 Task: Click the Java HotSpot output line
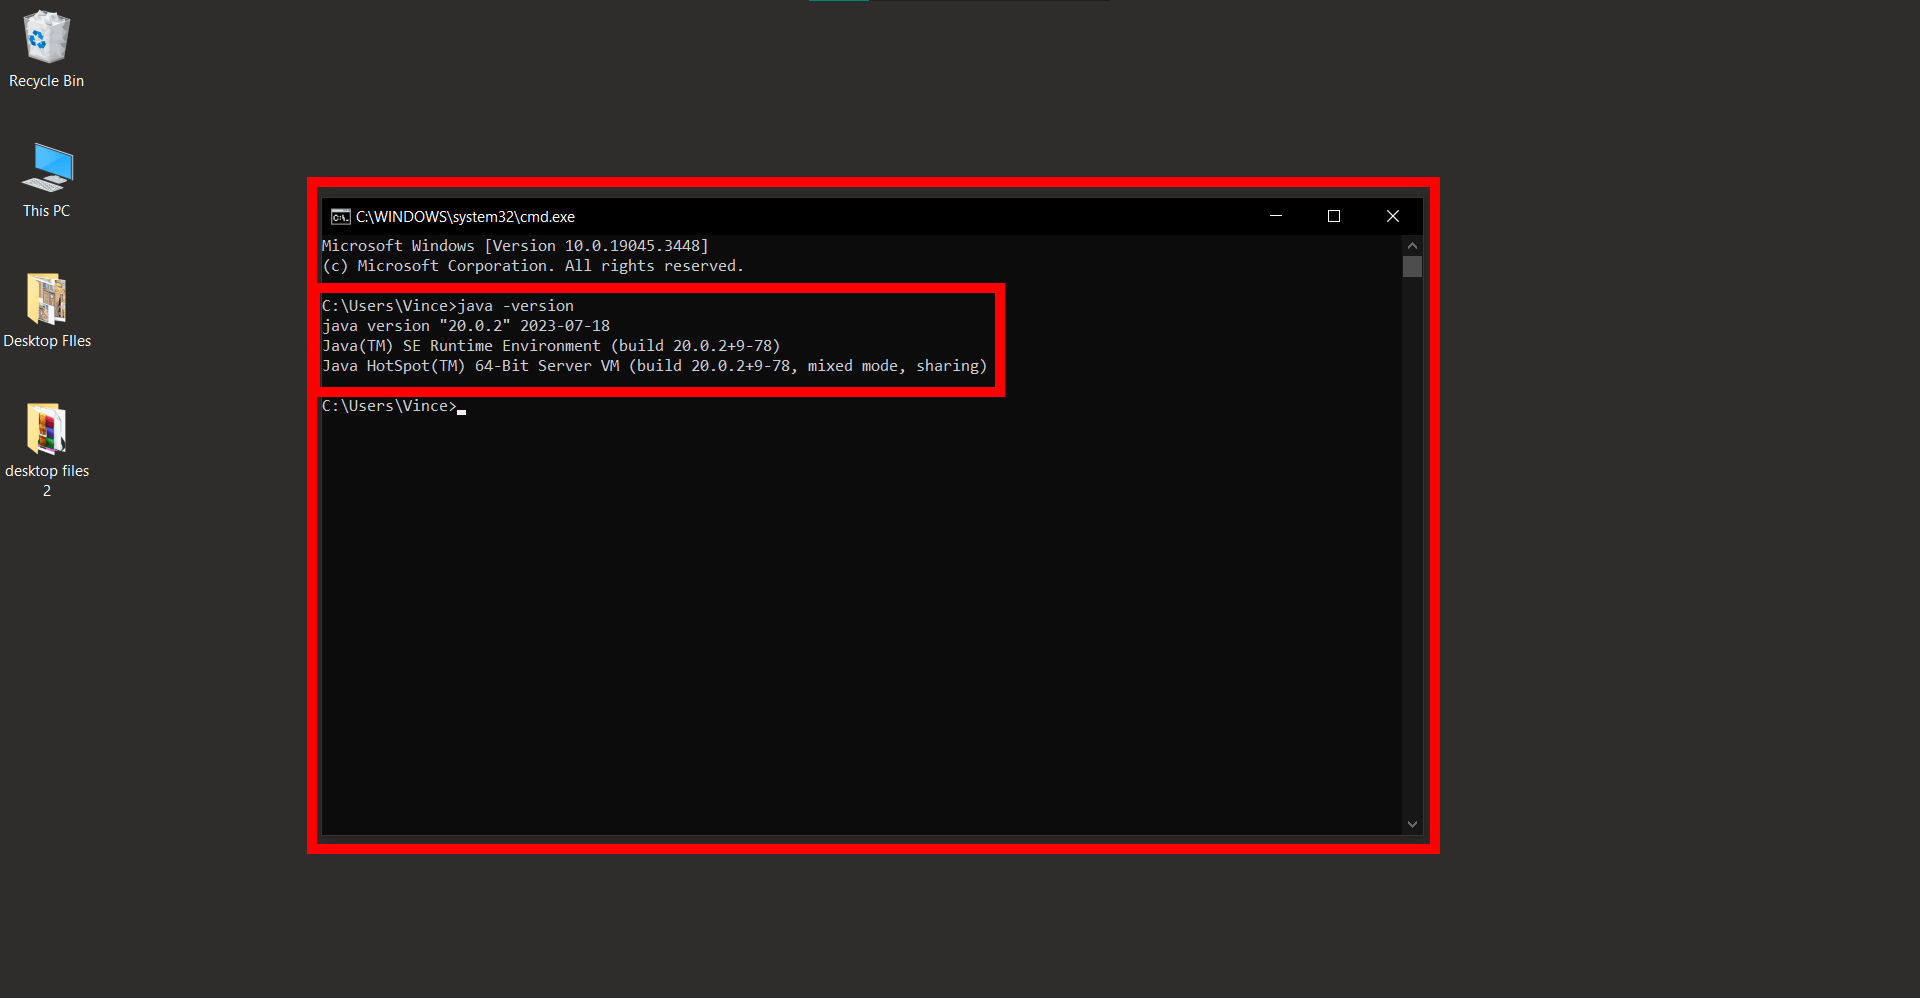tap(654, 366)
